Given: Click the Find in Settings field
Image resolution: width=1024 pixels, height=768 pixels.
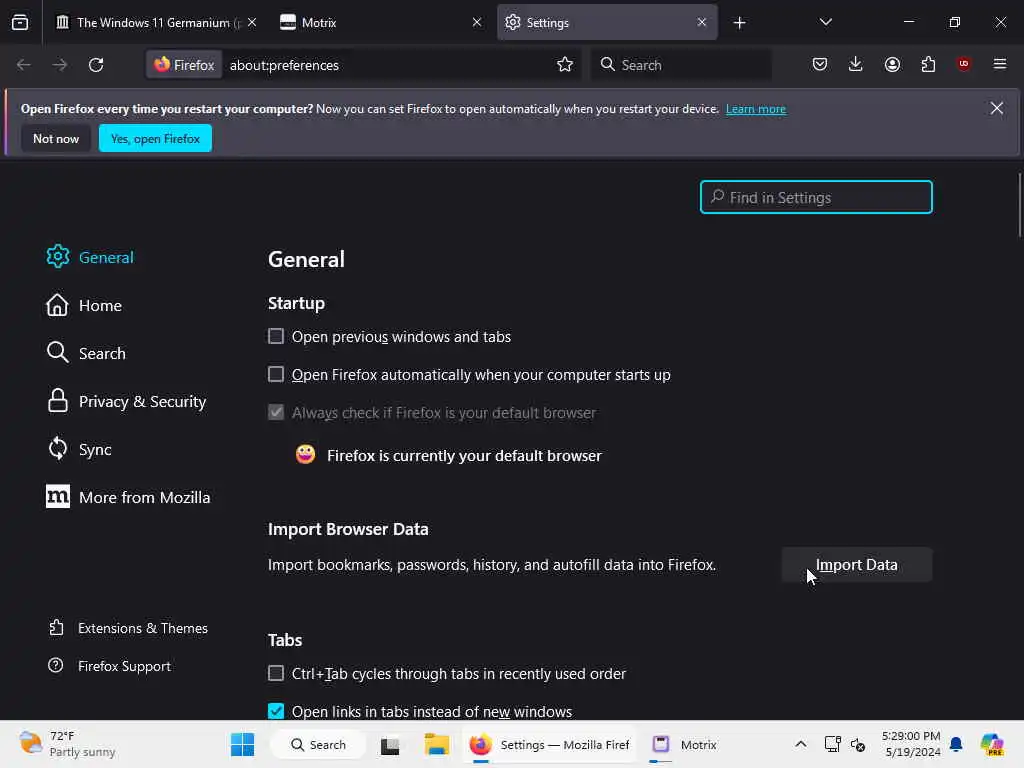Looking at the screenshot, I should [816, 197].
